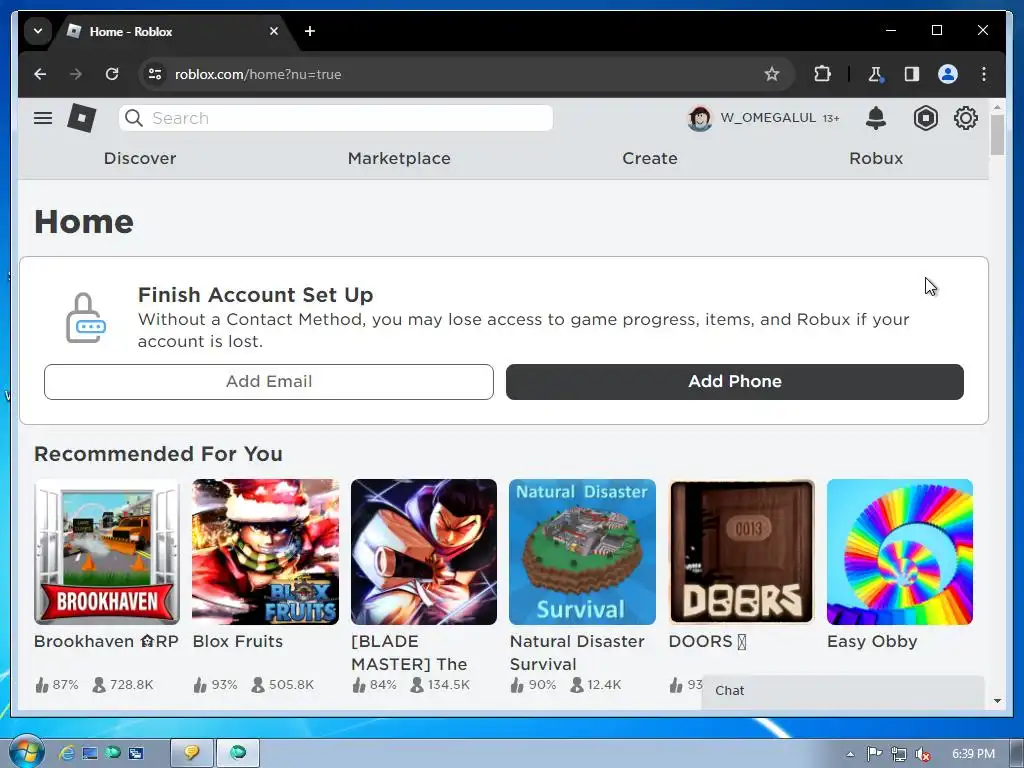Click the Blox Fruits title text
Viewport: 1024px width, 768px height.
coord(238,641)
